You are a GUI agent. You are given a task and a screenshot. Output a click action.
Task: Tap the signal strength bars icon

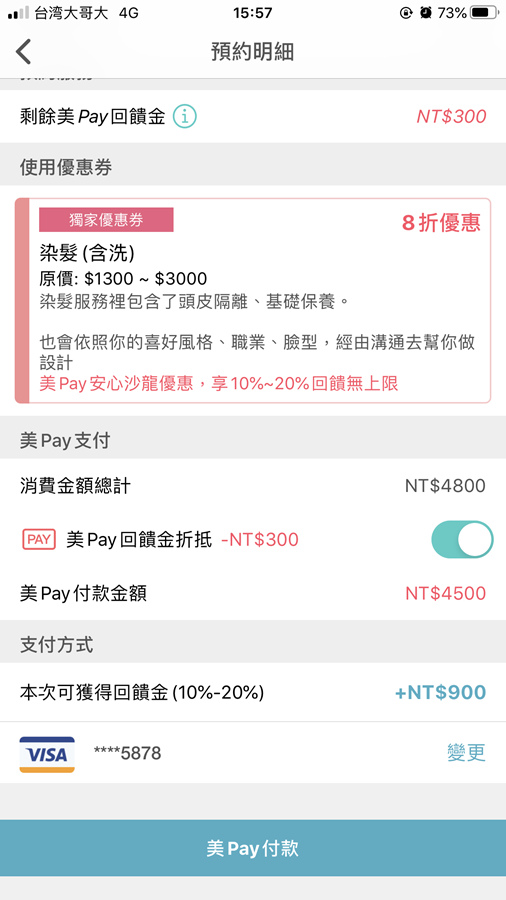tap(19, 13)
